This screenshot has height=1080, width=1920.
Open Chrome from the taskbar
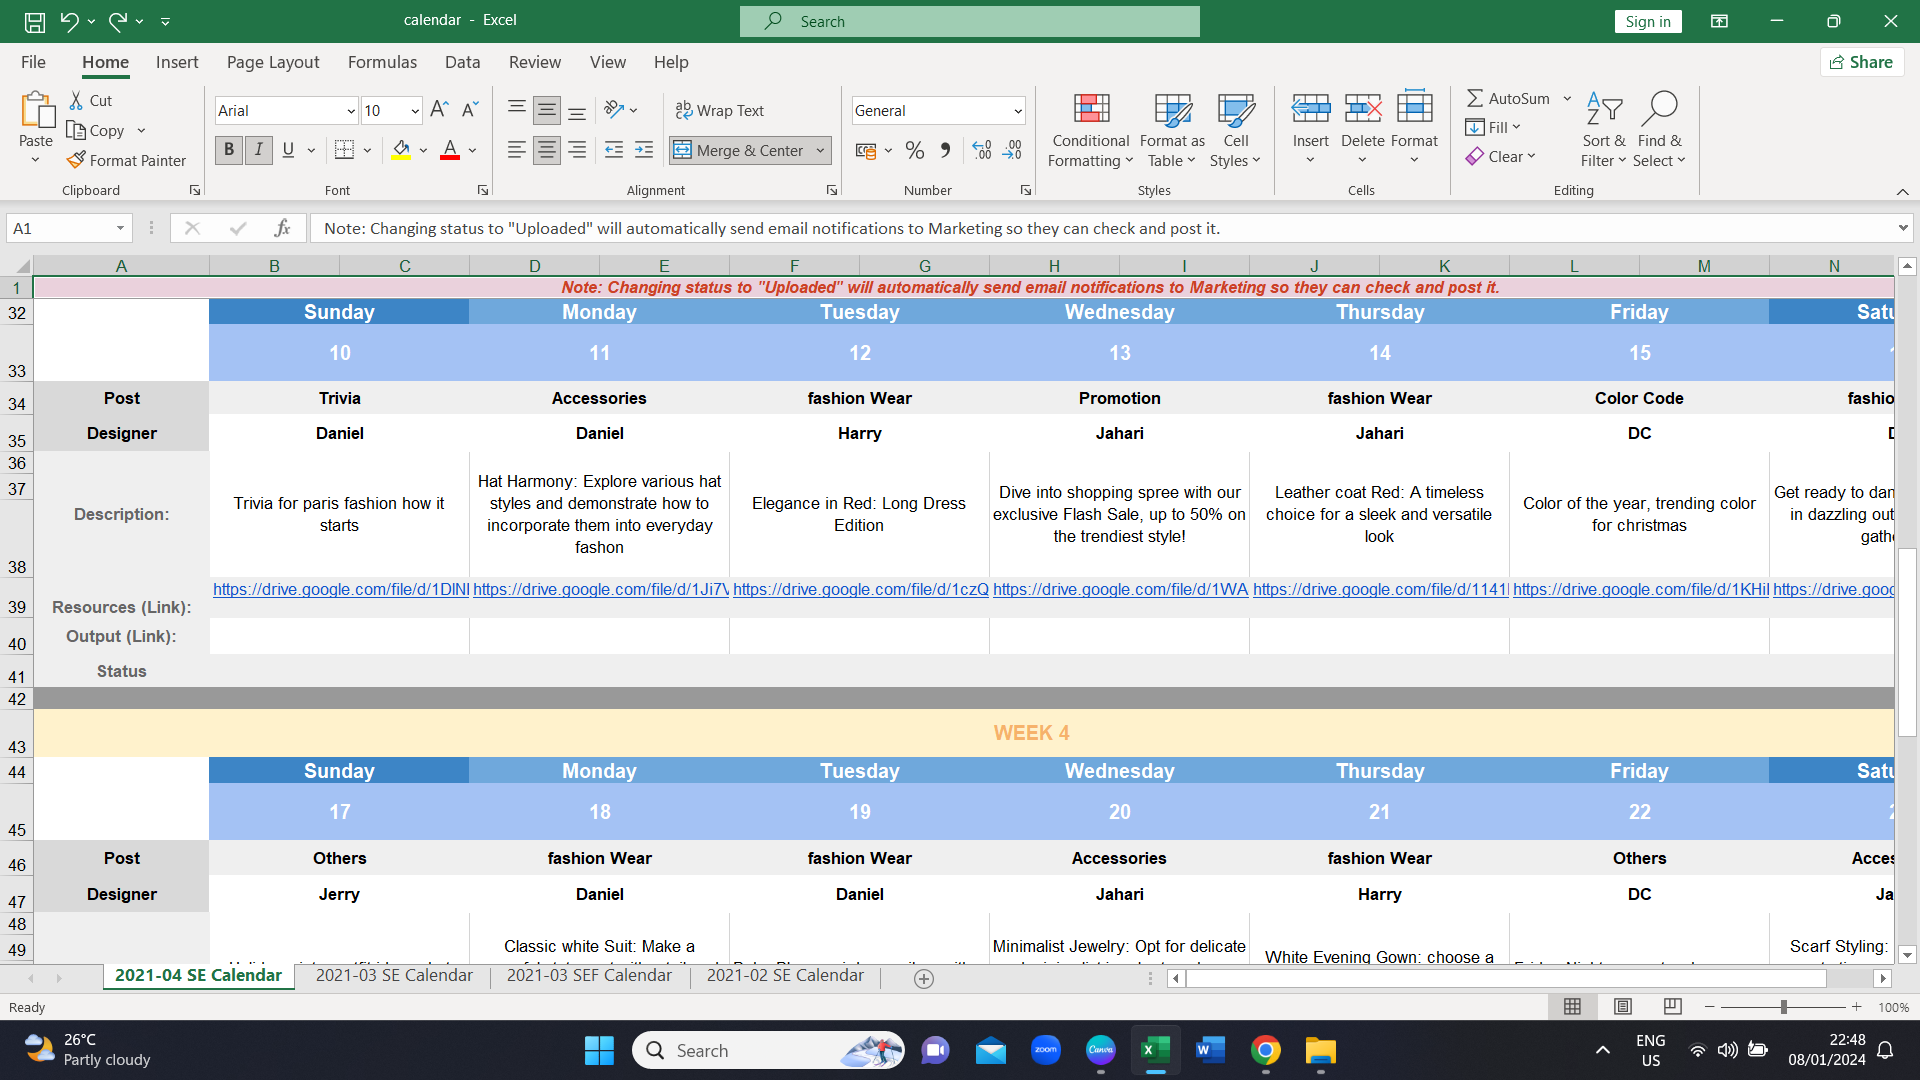coord(1265,1050)
